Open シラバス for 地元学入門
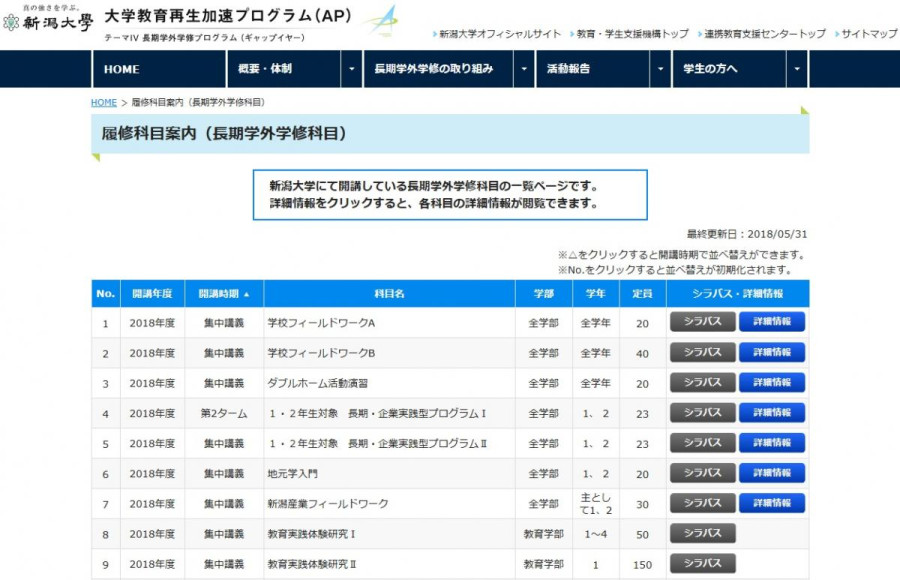The image size is (900, 580). [x=703, y=473]
